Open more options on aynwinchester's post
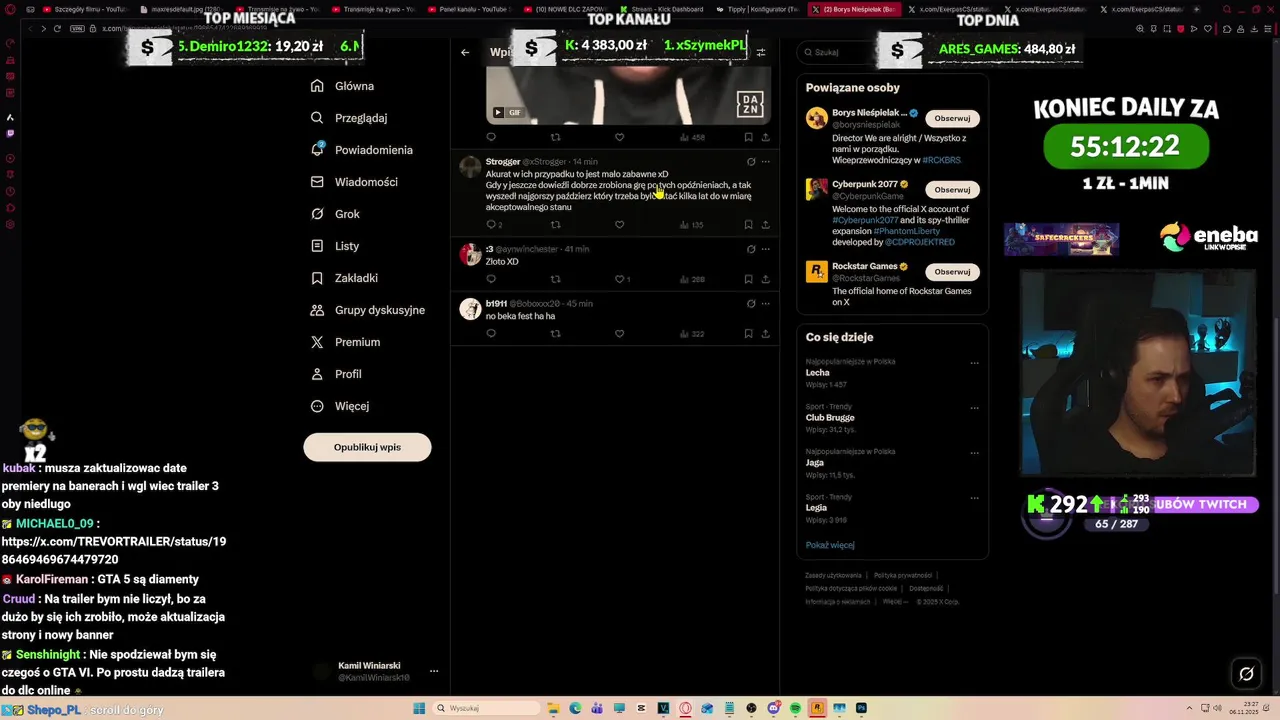This screenshot has height=720, width=1280. coord(766,249)
